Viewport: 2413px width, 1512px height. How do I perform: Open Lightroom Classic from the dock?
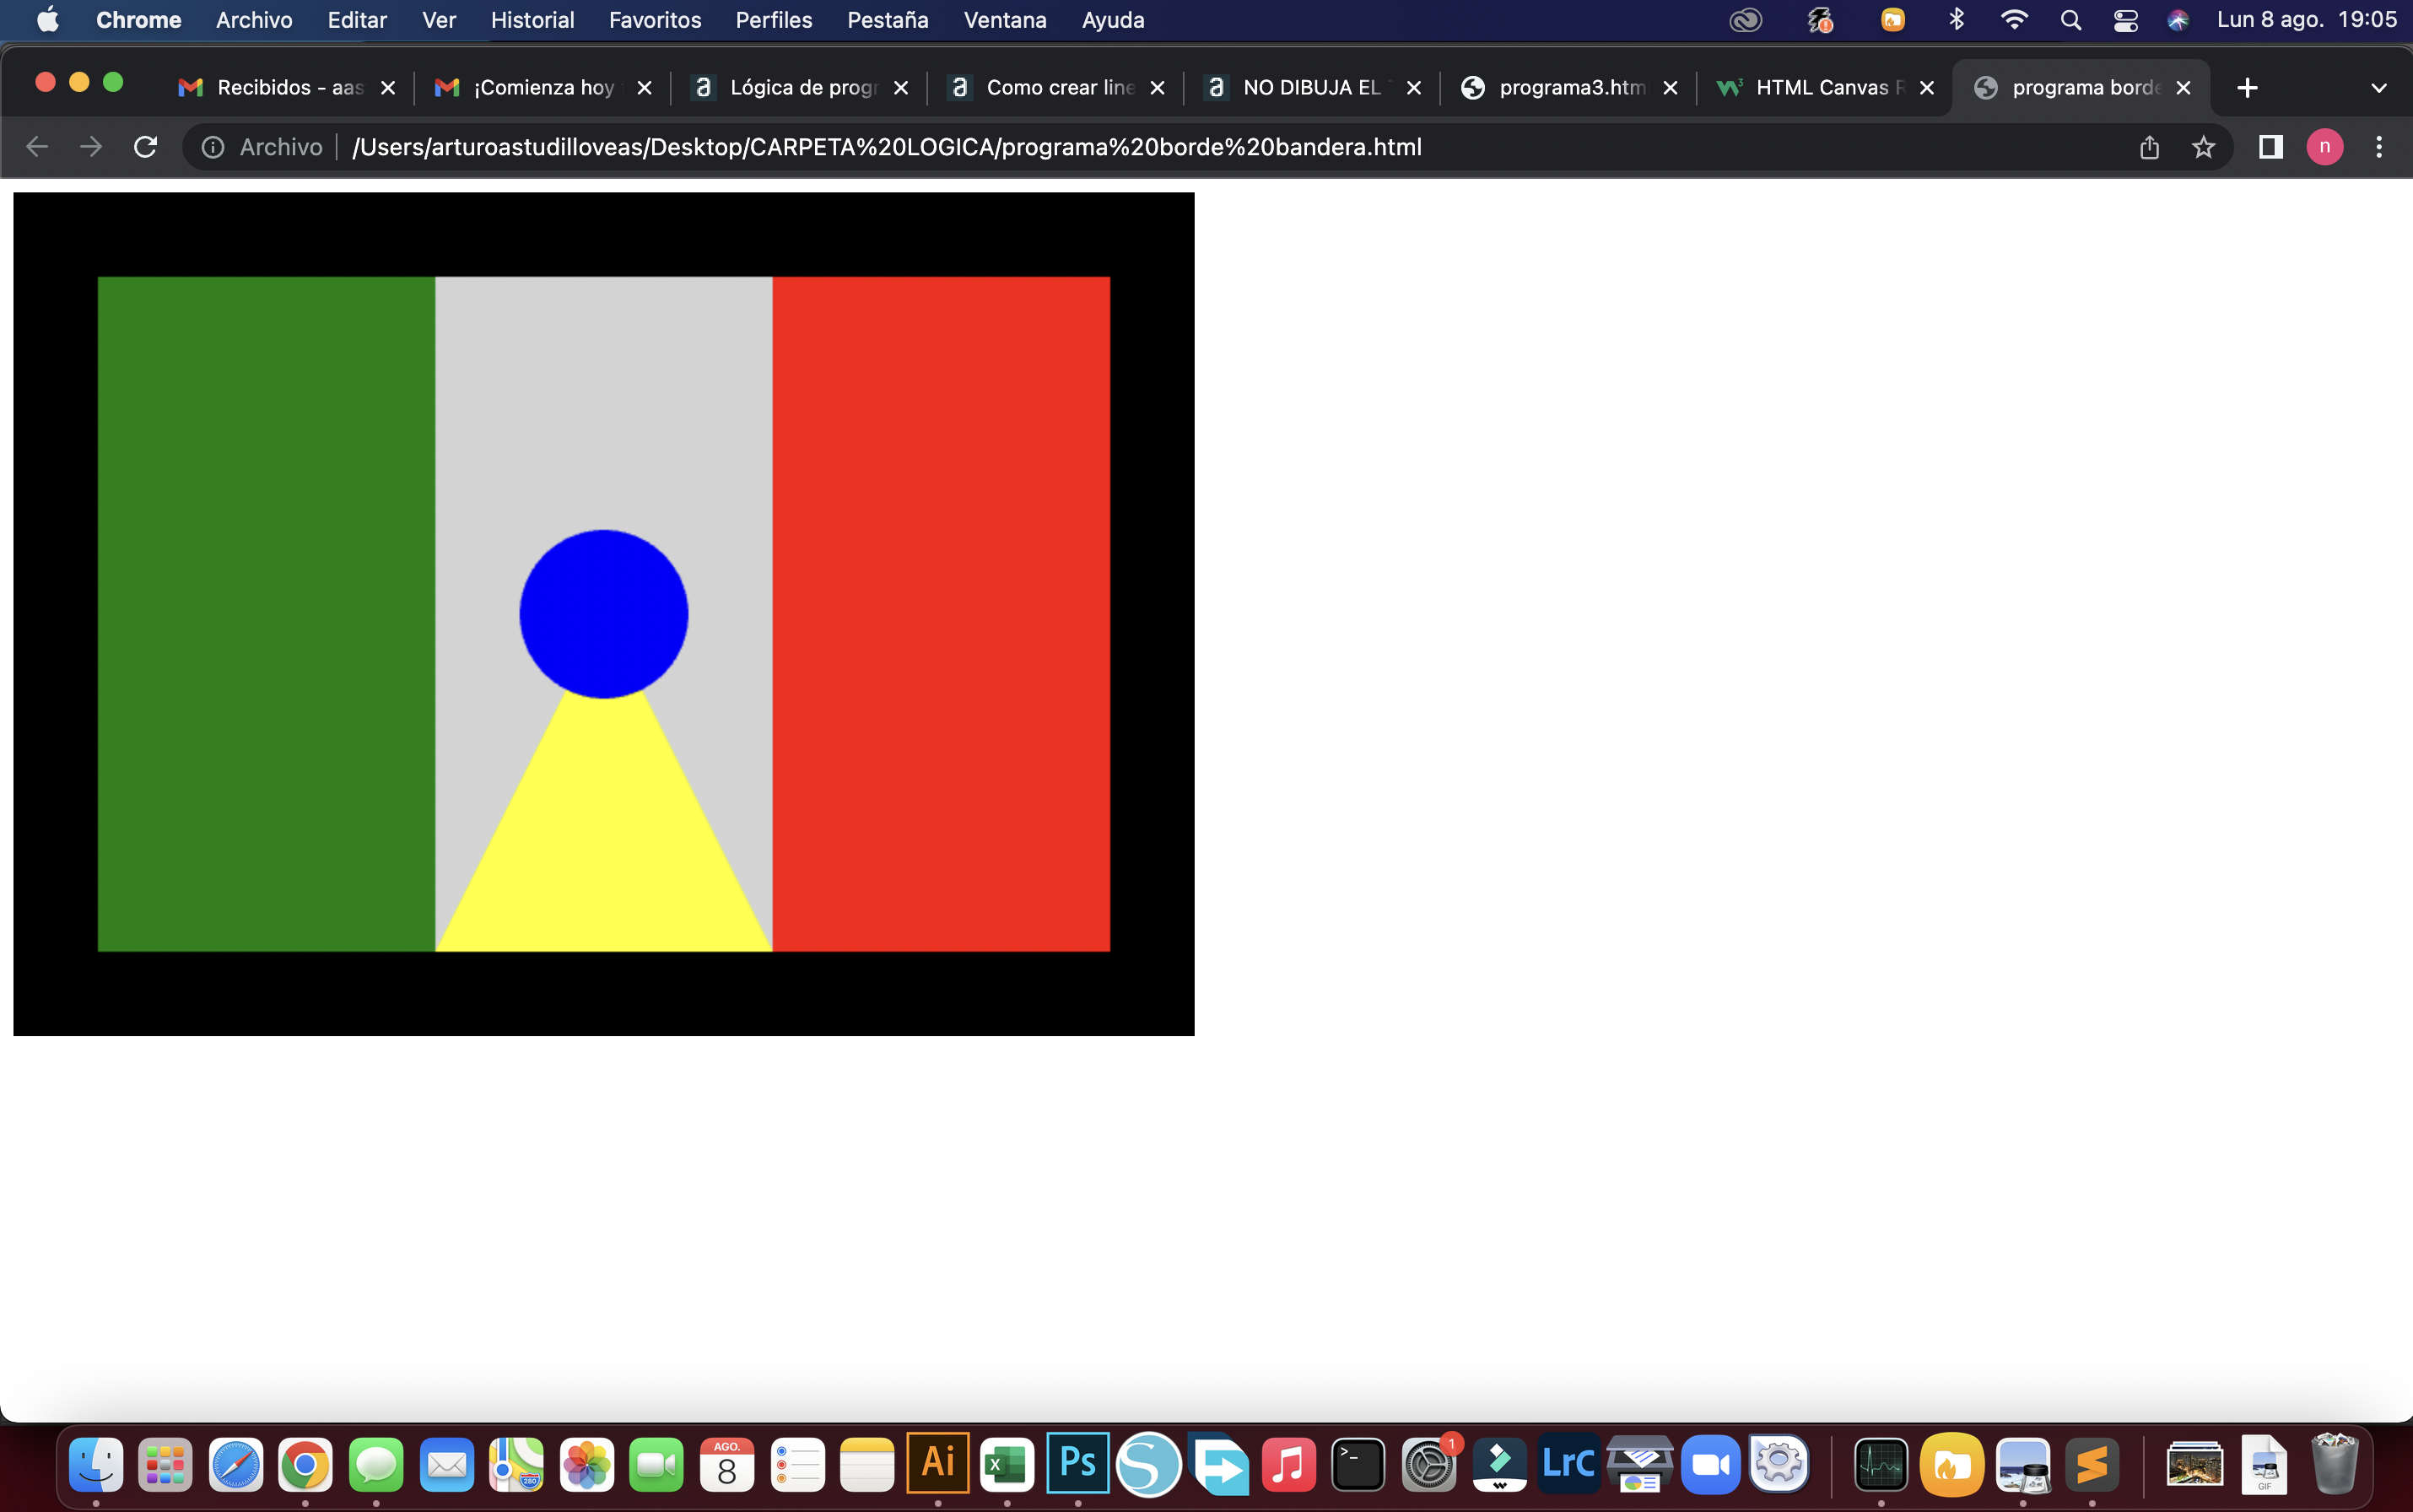click(1565, 1465)
